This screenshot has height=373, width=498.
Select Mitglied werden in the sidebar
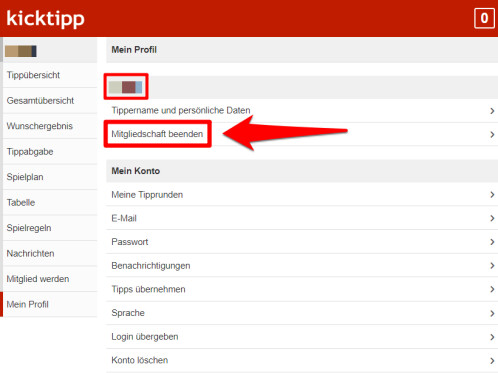[50, 279]
